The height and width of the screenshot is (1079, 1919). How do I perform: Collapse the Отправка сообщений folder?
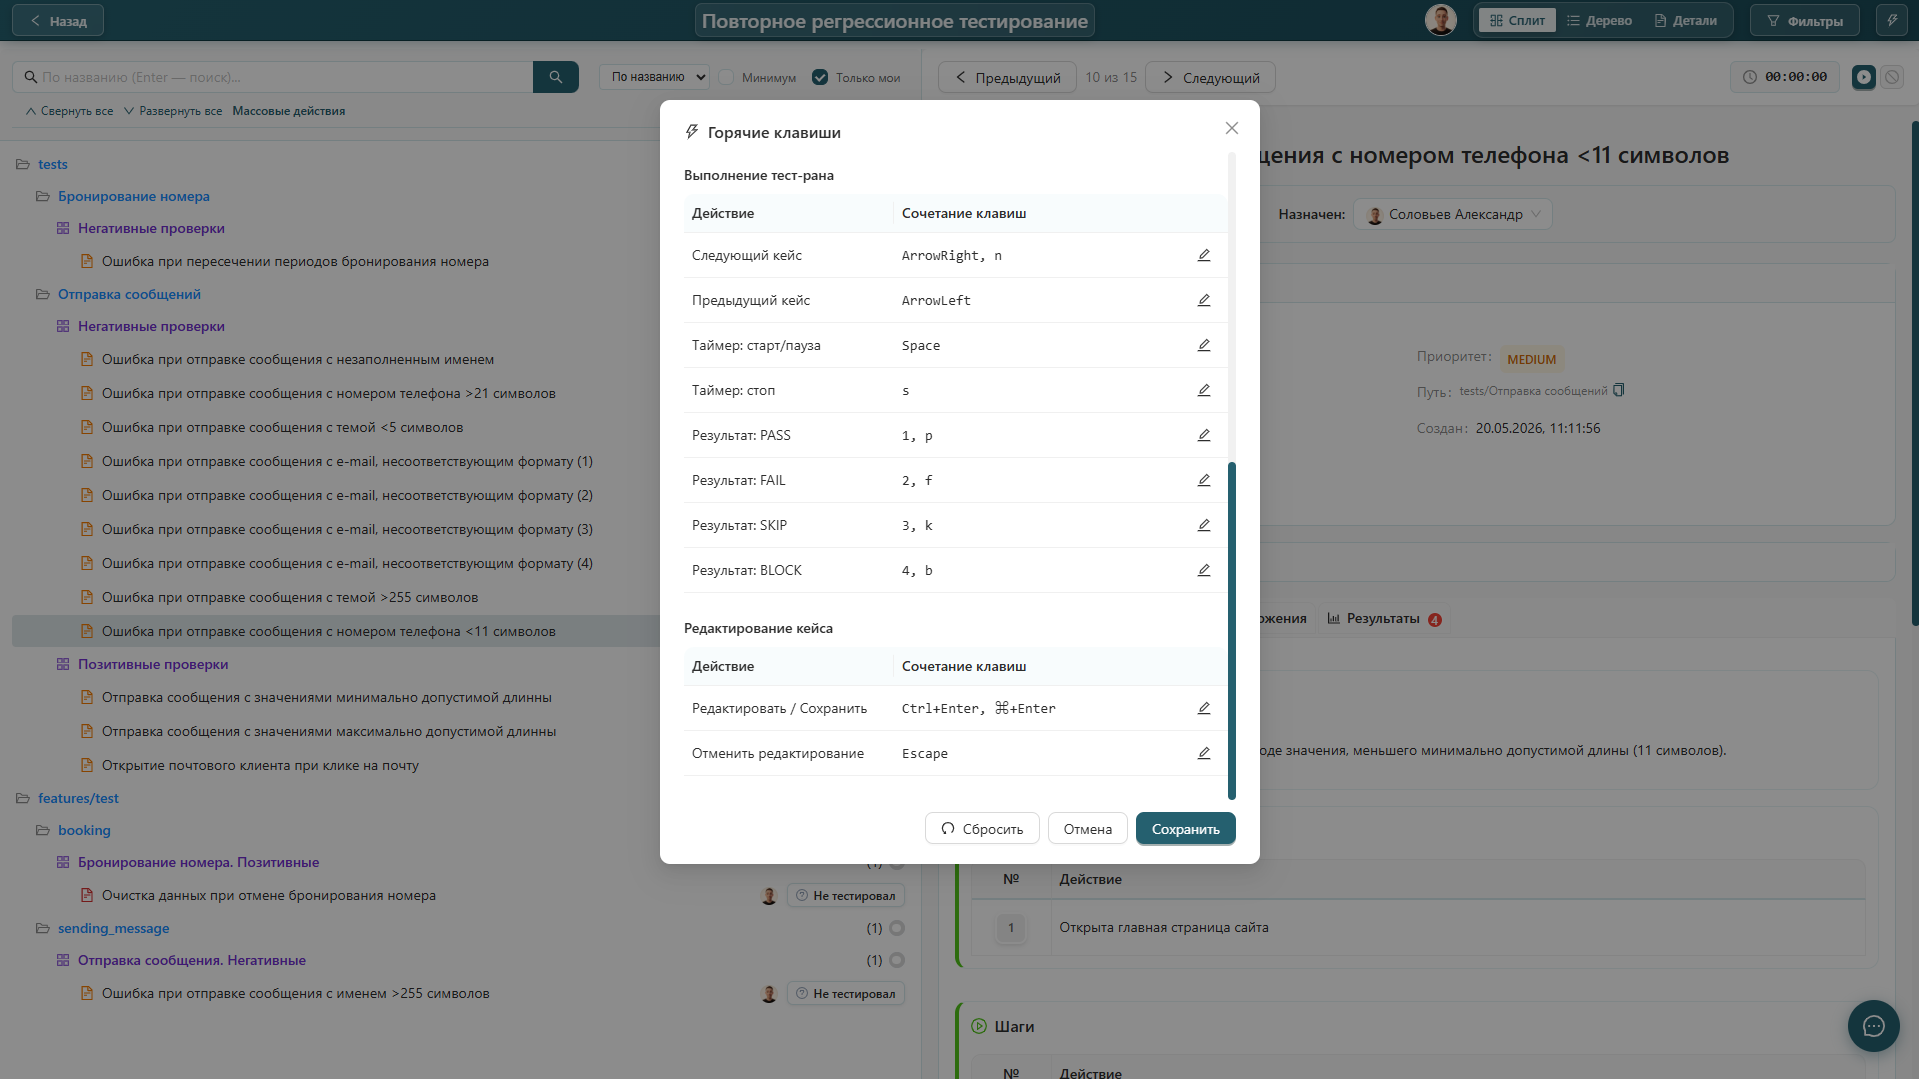[x=43, y=294]
